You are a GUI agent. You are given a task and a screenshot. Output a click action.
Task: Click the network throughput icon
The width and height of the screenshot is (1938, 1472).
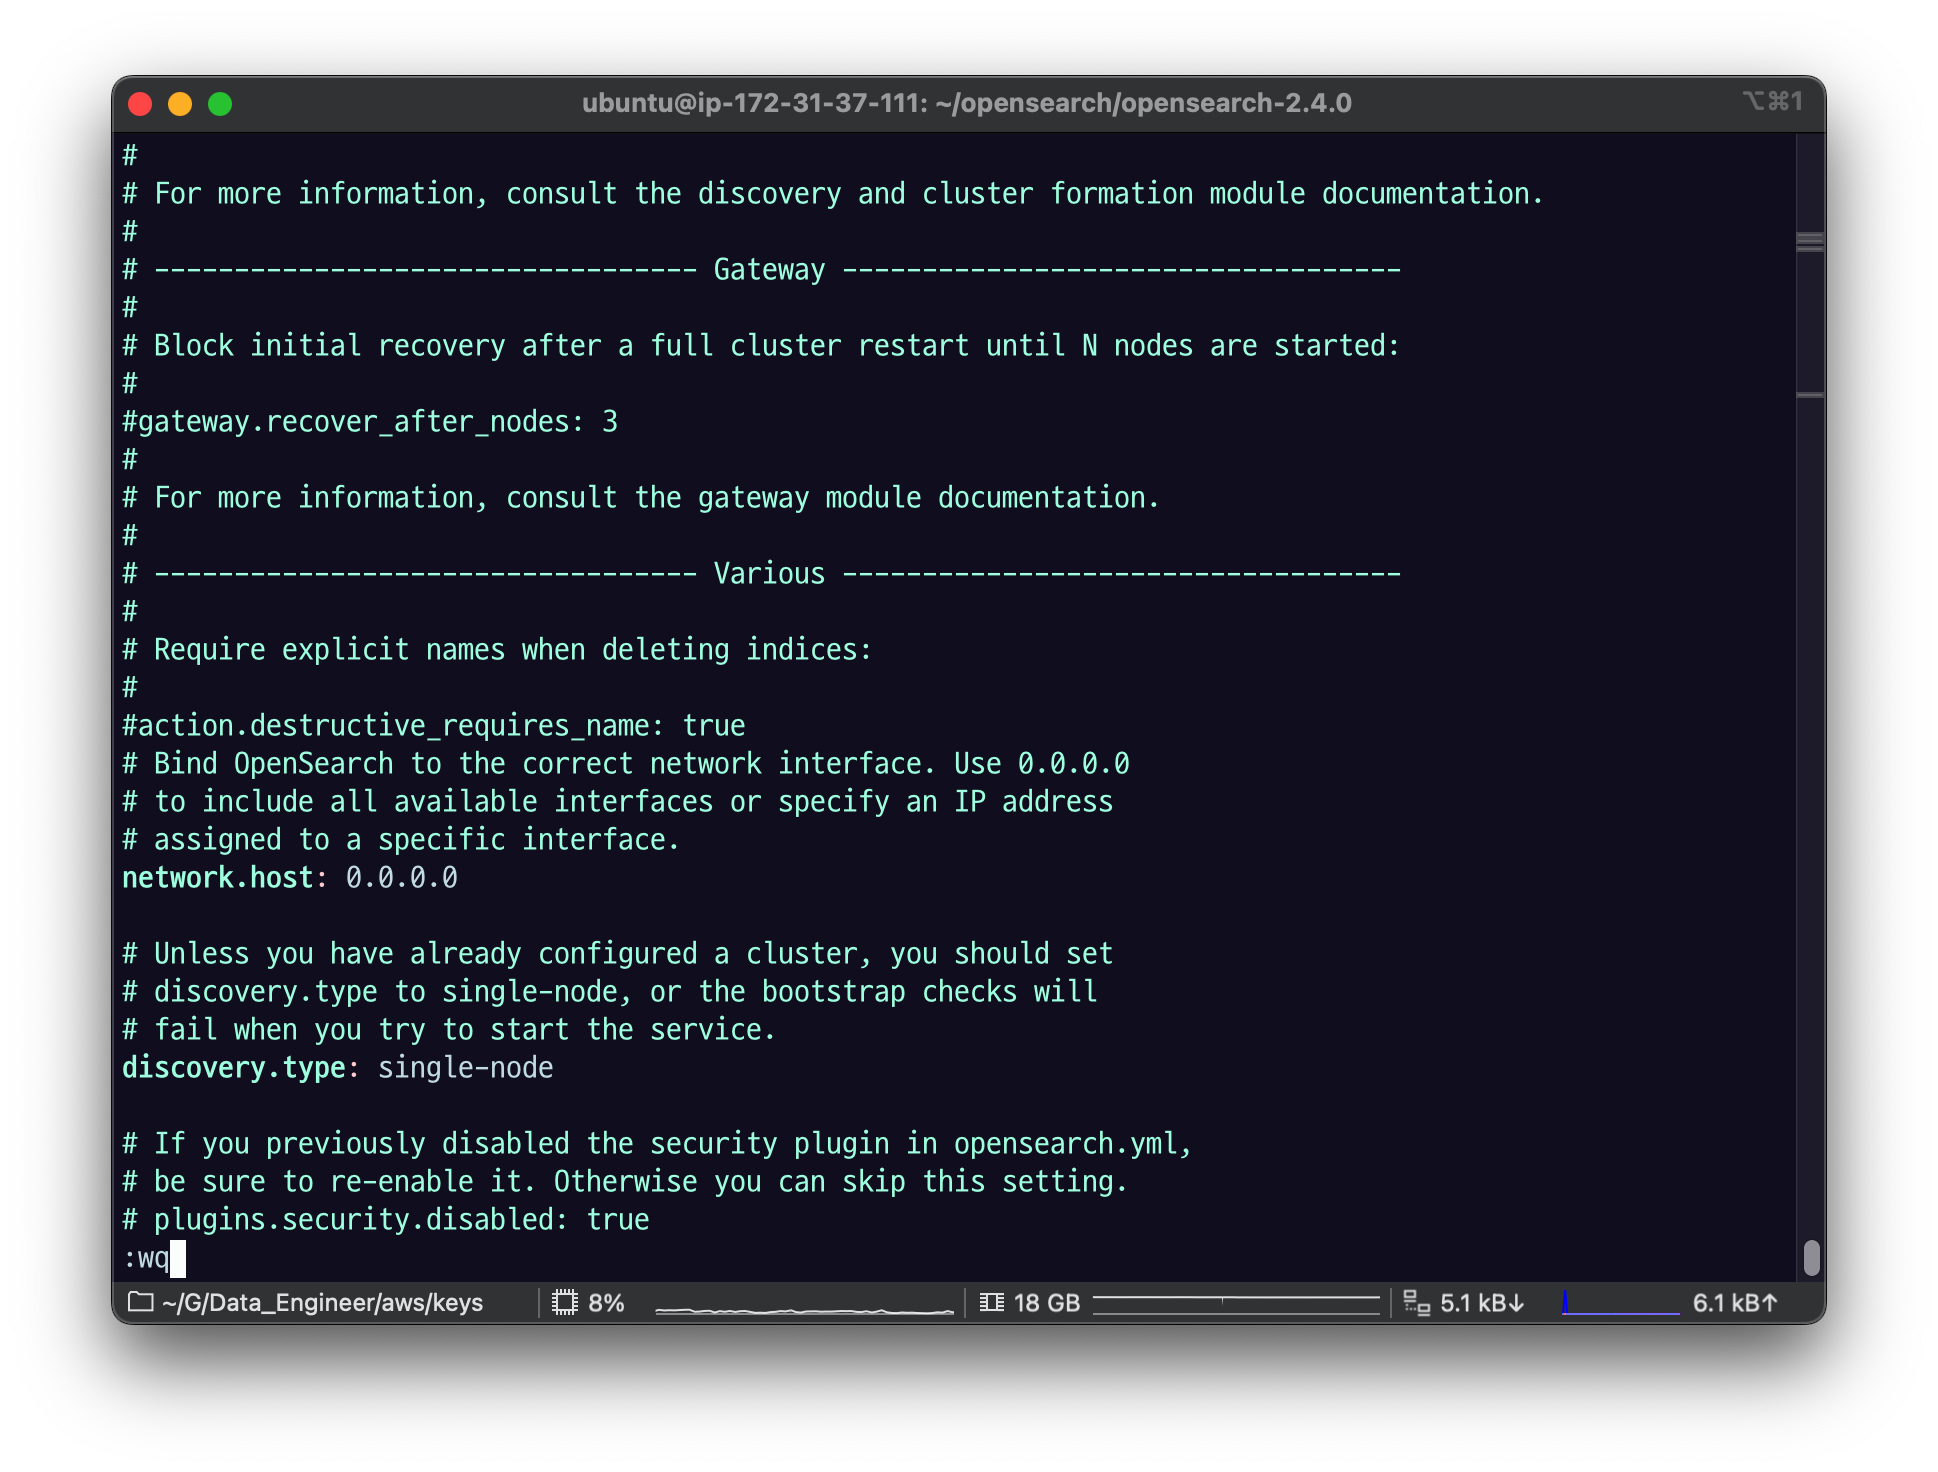[1416, 1302]
